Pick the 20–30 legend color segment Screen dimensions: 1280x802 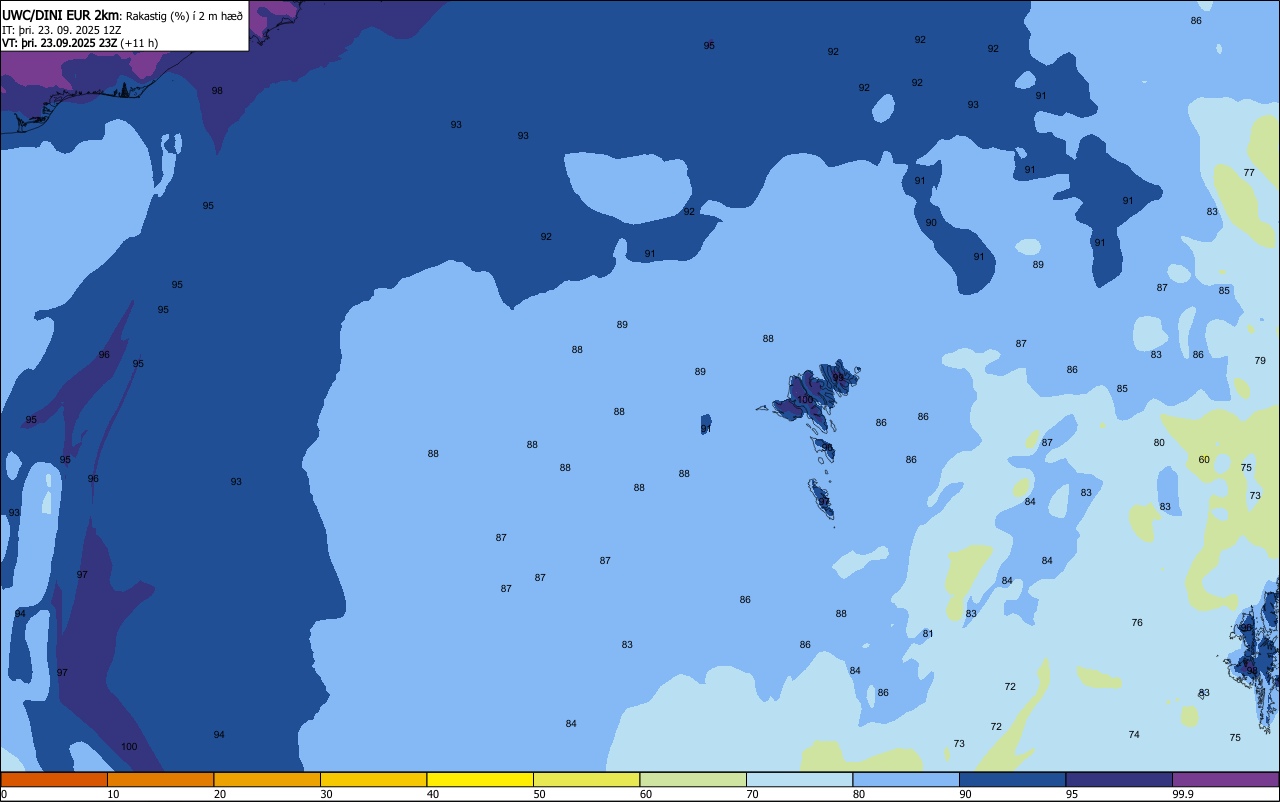pos(267,779)
